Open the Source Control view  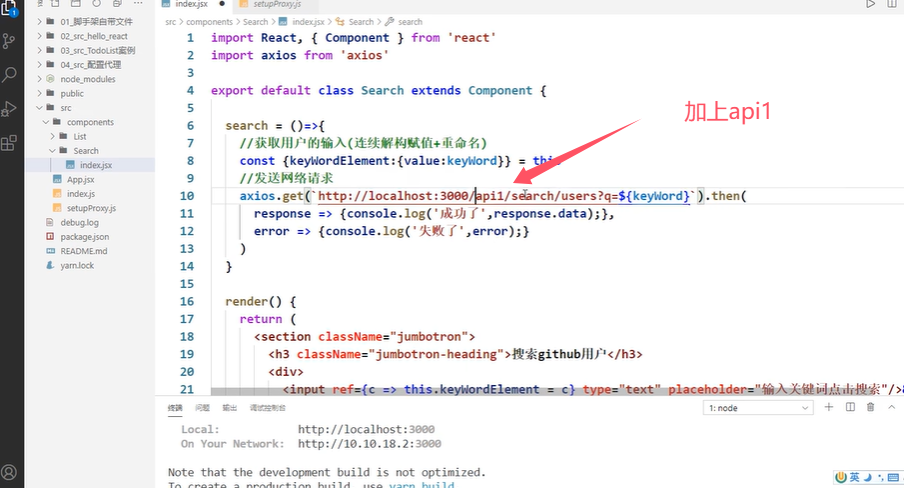coord(9,41)
